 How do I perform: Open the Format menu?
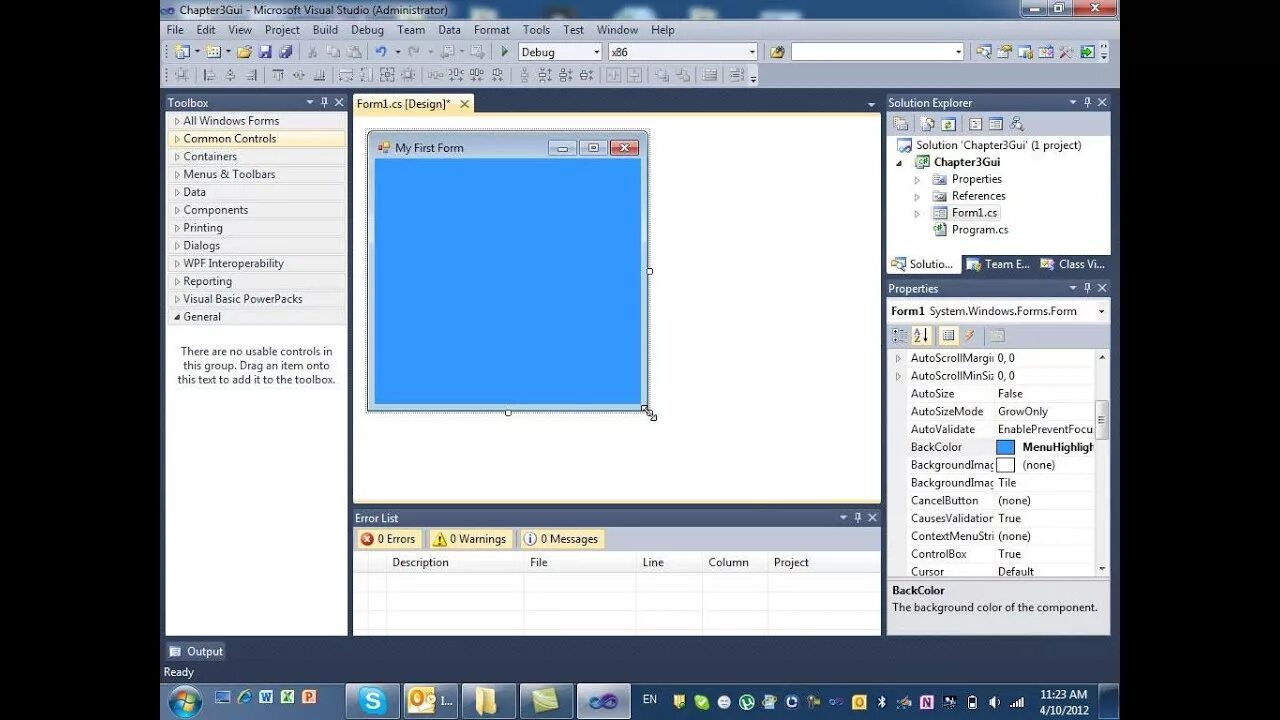pyautogui.click(x=491, y=30)
